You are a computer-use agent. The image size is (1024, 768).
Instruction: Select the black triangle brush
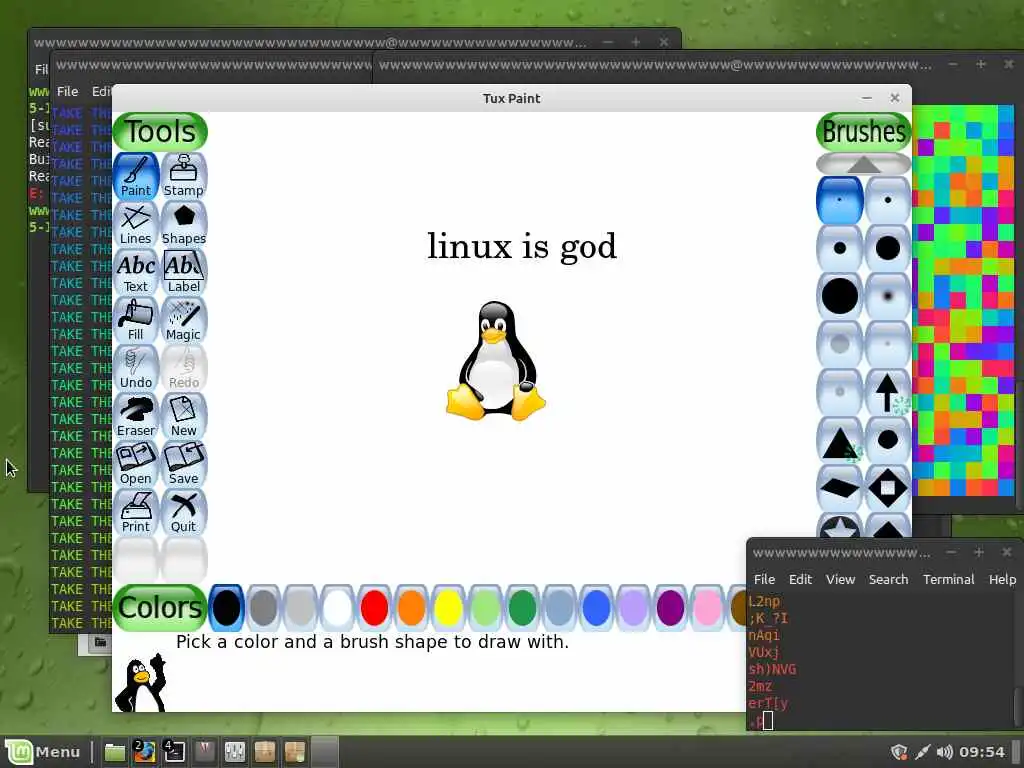click(x=840, y=440)
